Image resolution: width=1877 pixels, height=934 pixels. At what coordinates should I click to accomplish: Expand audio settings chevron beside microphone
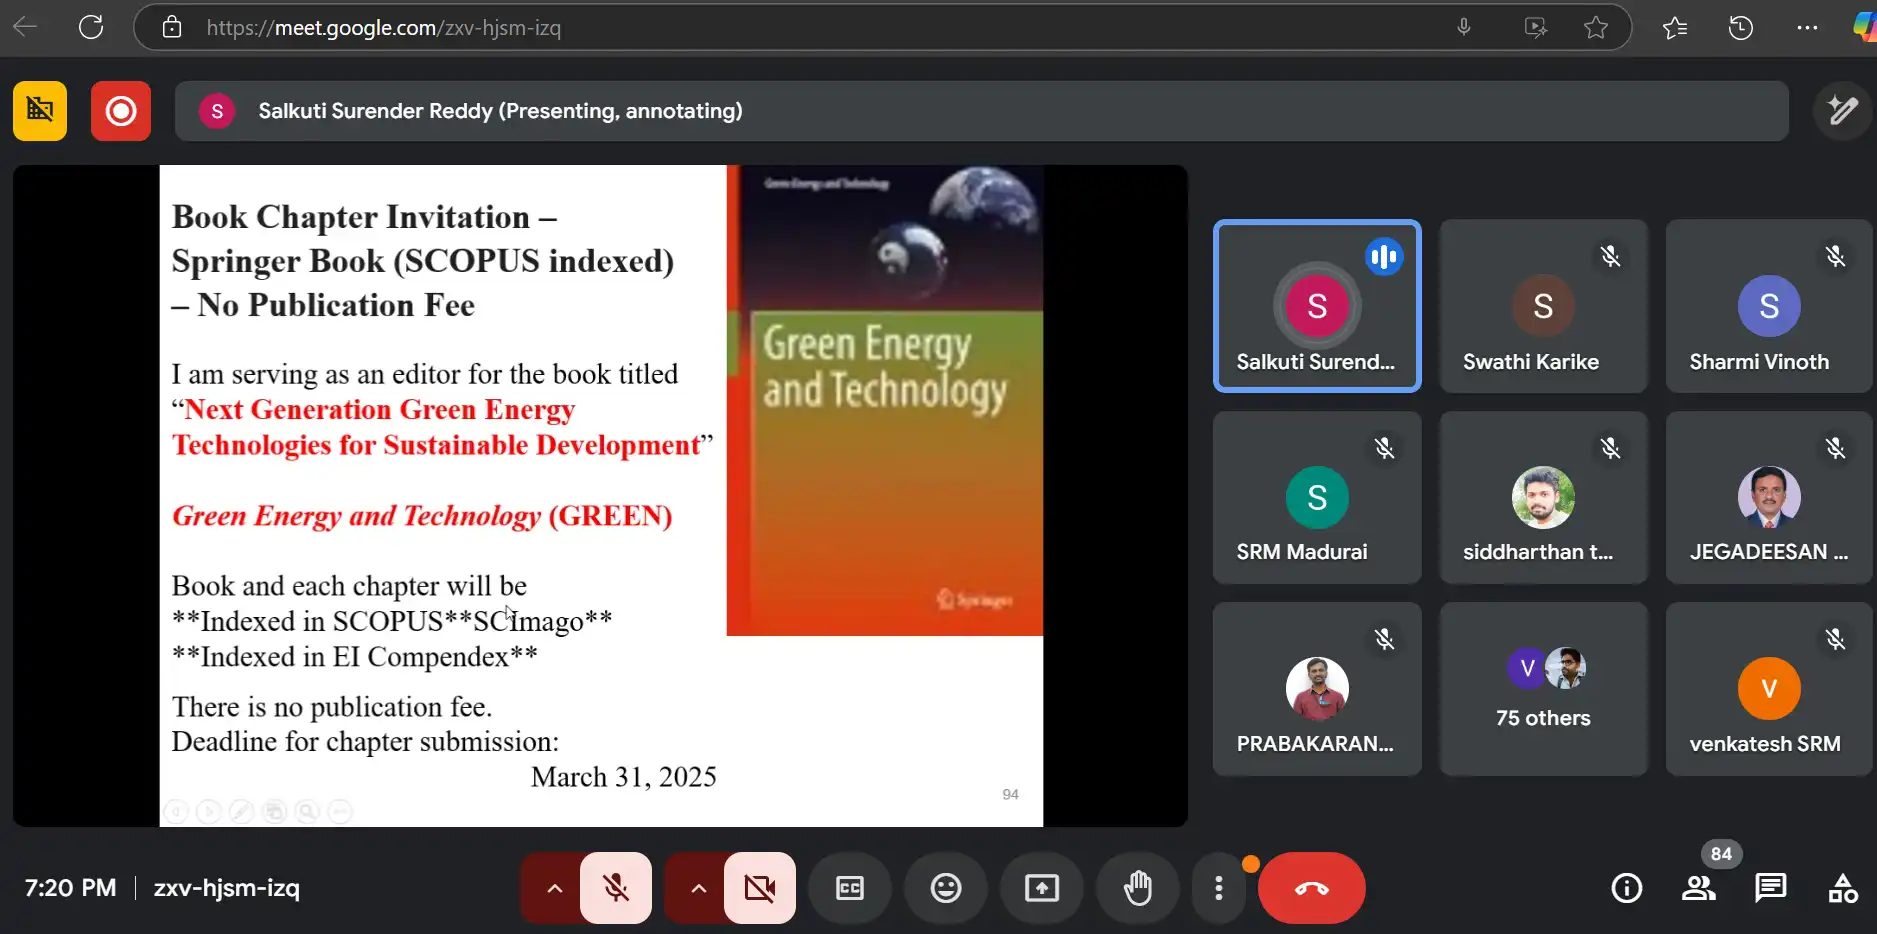(x=554, y=888)
